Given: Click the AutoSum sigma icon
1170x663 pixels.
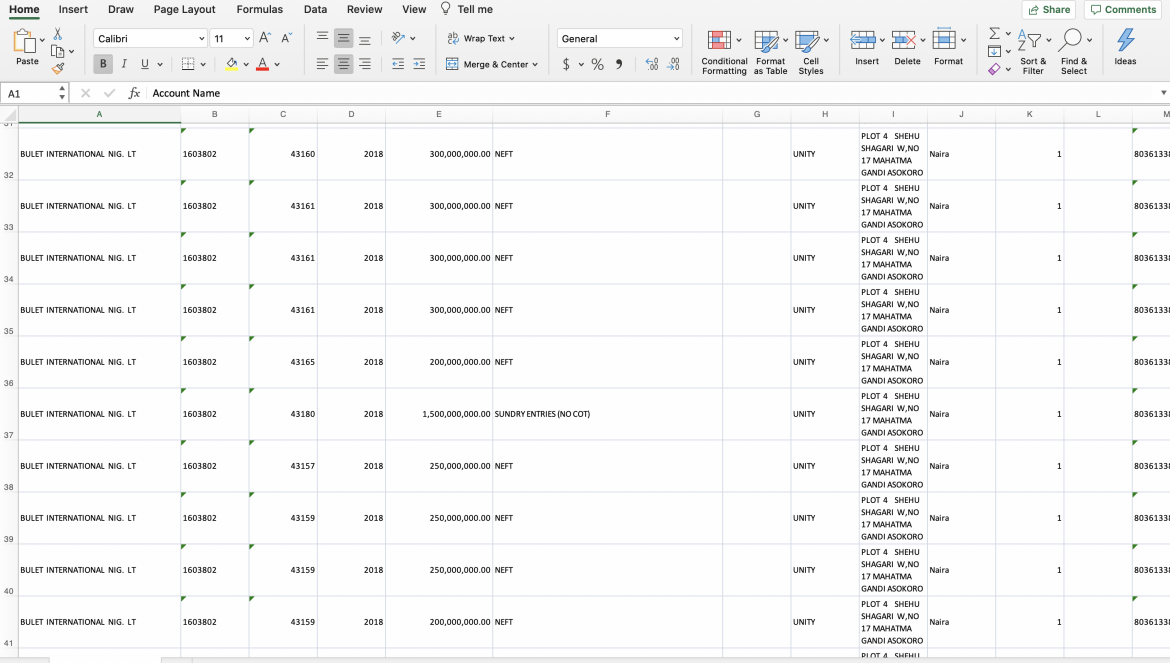Looking at the screenshot, I should tap(995, 34).
